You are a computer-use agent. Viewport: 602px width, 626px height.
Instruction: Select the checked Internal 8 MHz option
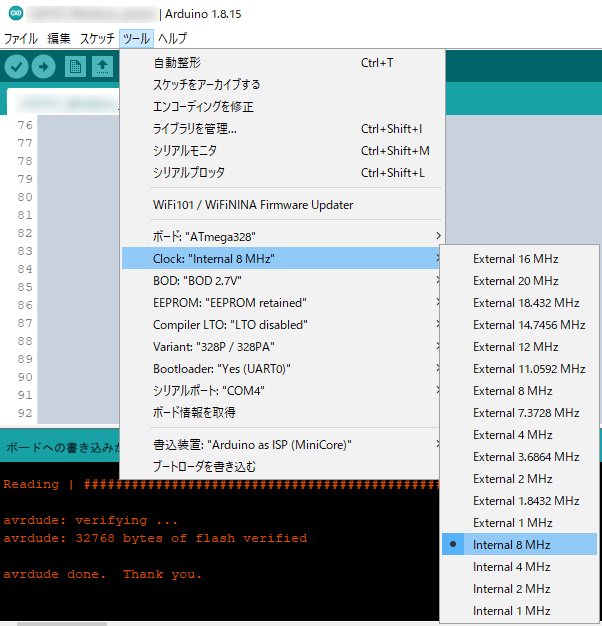[x=519, y=545]
